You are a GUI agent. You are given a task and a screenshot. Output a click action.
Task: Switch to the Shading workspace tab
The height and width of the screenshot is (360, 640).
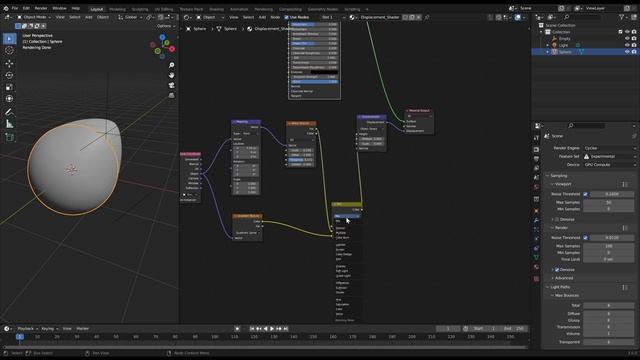pos(216,9)
